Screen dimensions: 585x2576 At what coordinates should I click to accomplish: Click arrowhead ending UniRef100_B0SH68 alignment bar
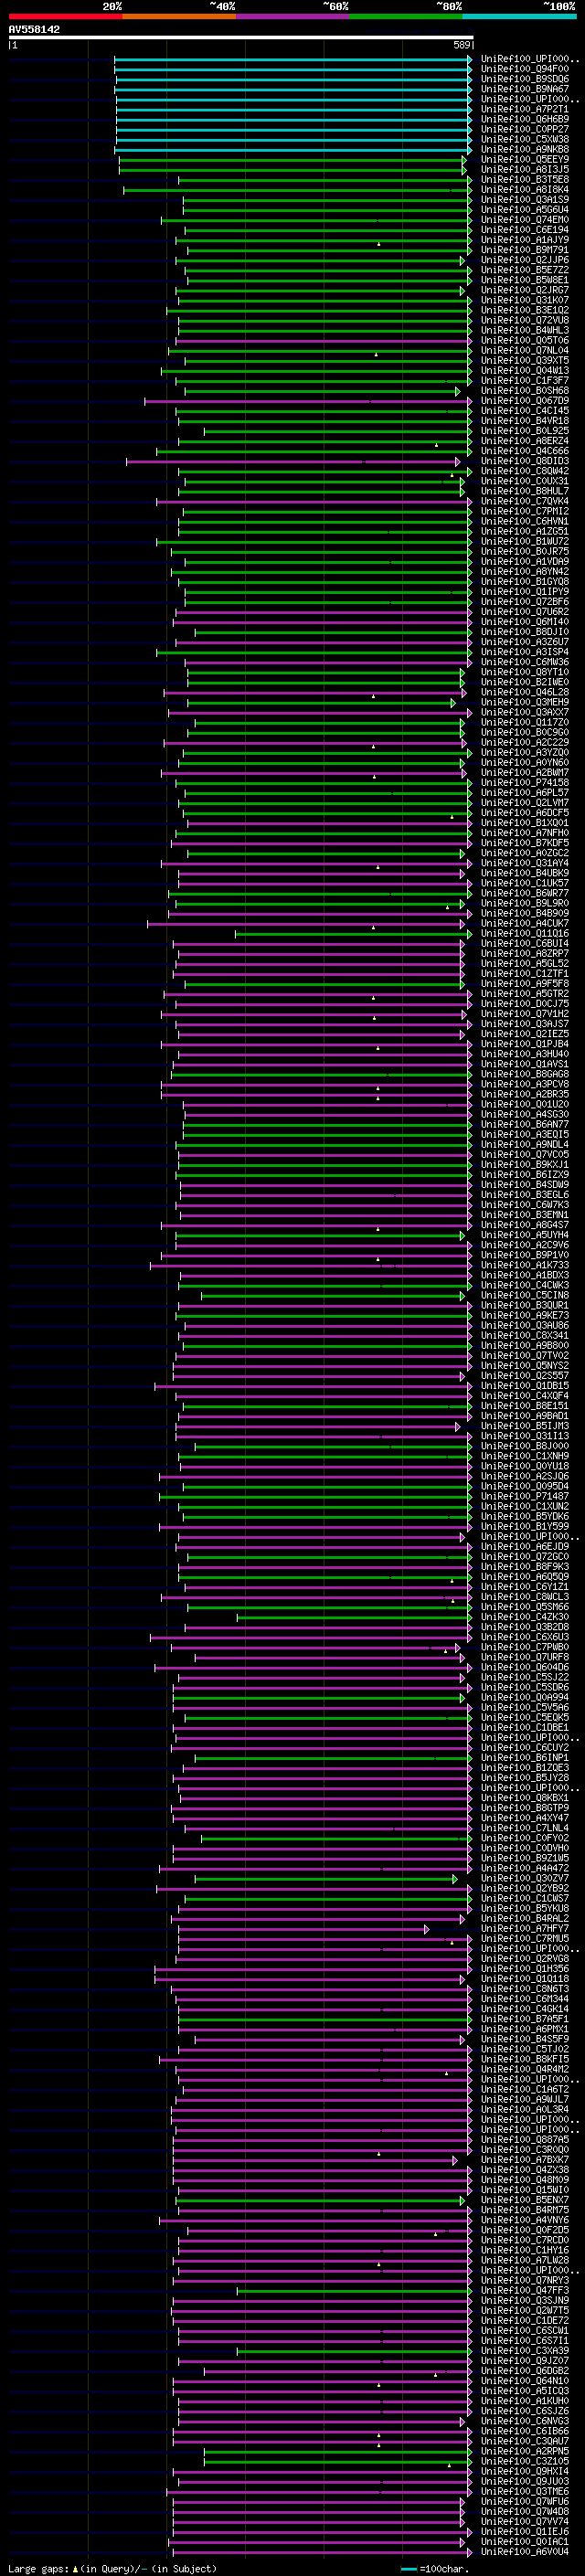point(458,391)
